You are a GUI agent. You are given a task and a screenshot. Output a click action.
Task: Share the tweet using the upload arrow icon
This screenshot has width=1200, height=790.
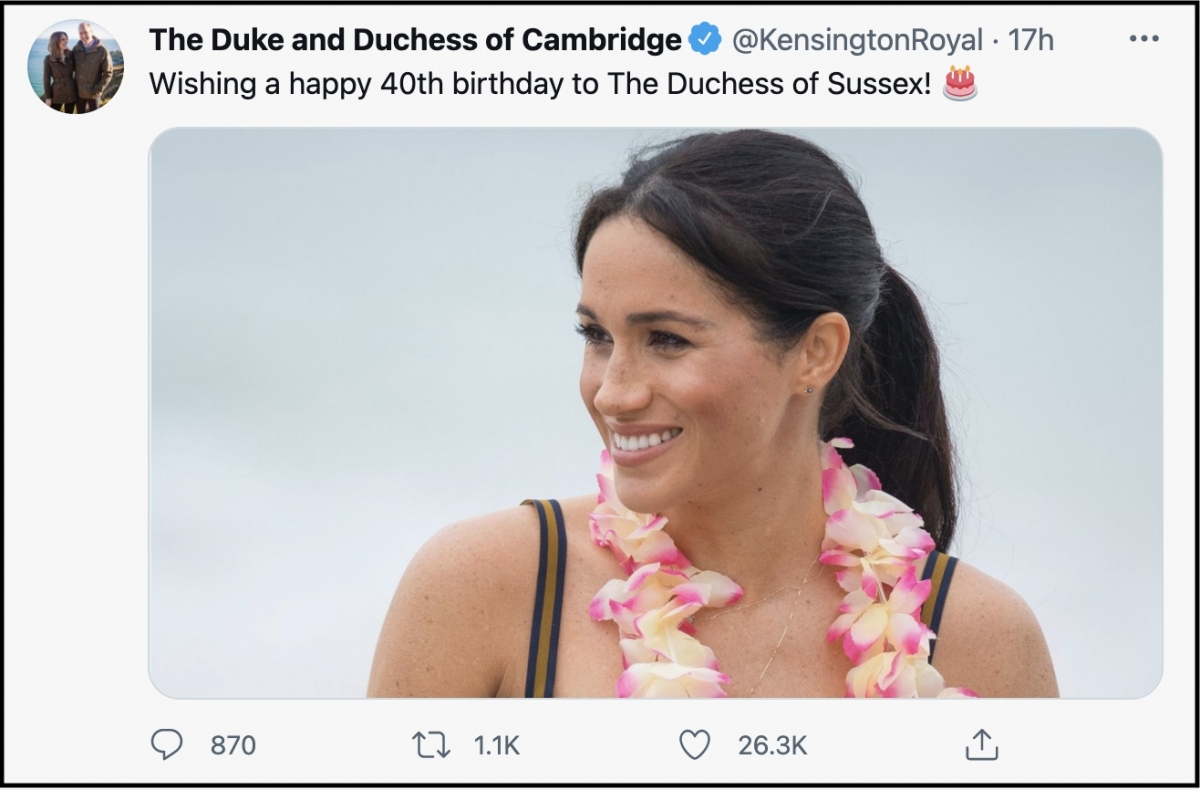coord(981,744)
